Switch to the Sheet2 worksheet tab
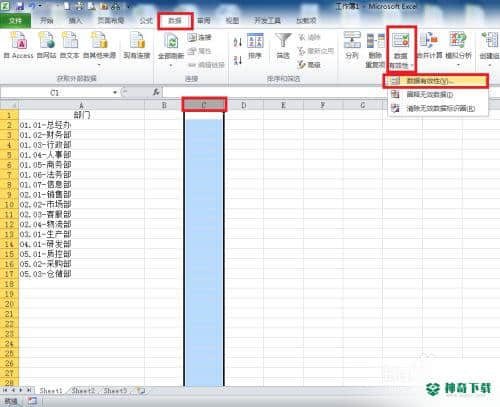 [x=83, y=390]
